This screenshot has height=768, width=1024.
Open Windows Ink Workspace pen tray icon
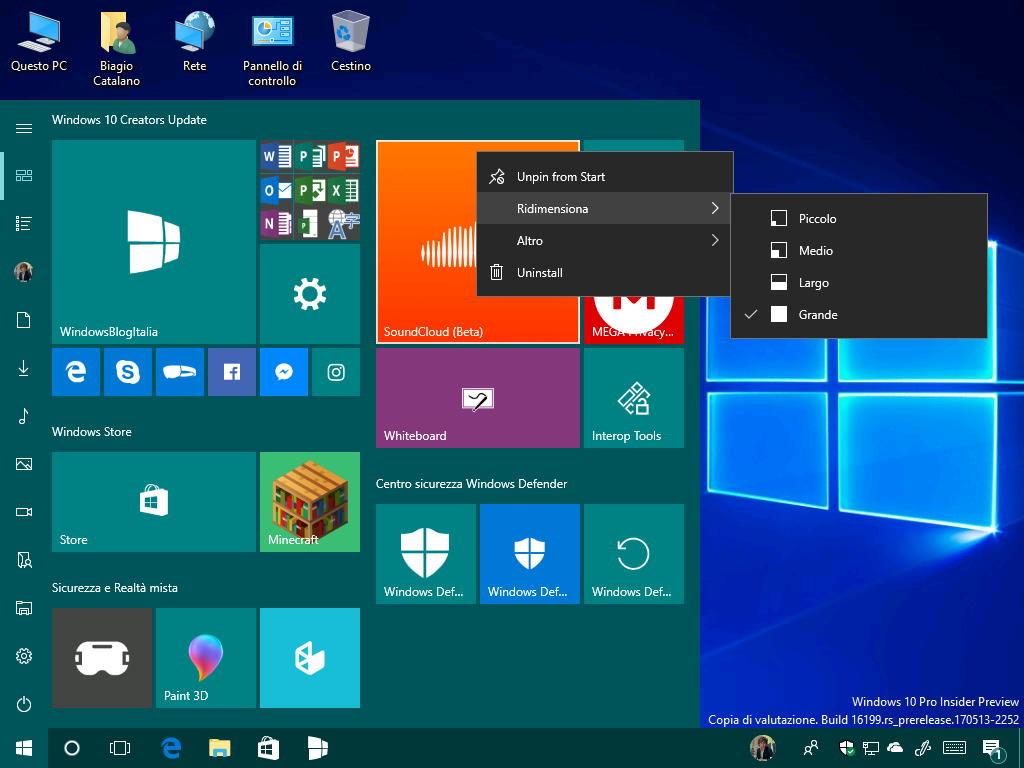coord(923,748)
